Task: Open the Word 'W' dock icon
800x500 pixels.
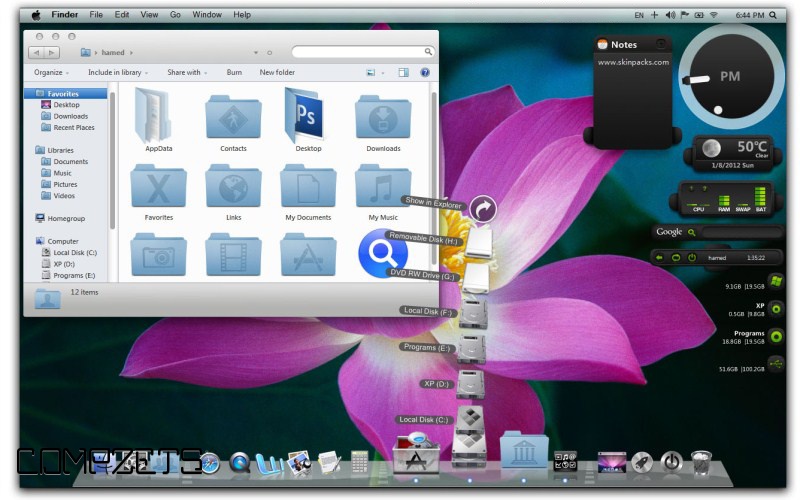Action: tap(269, 464)
